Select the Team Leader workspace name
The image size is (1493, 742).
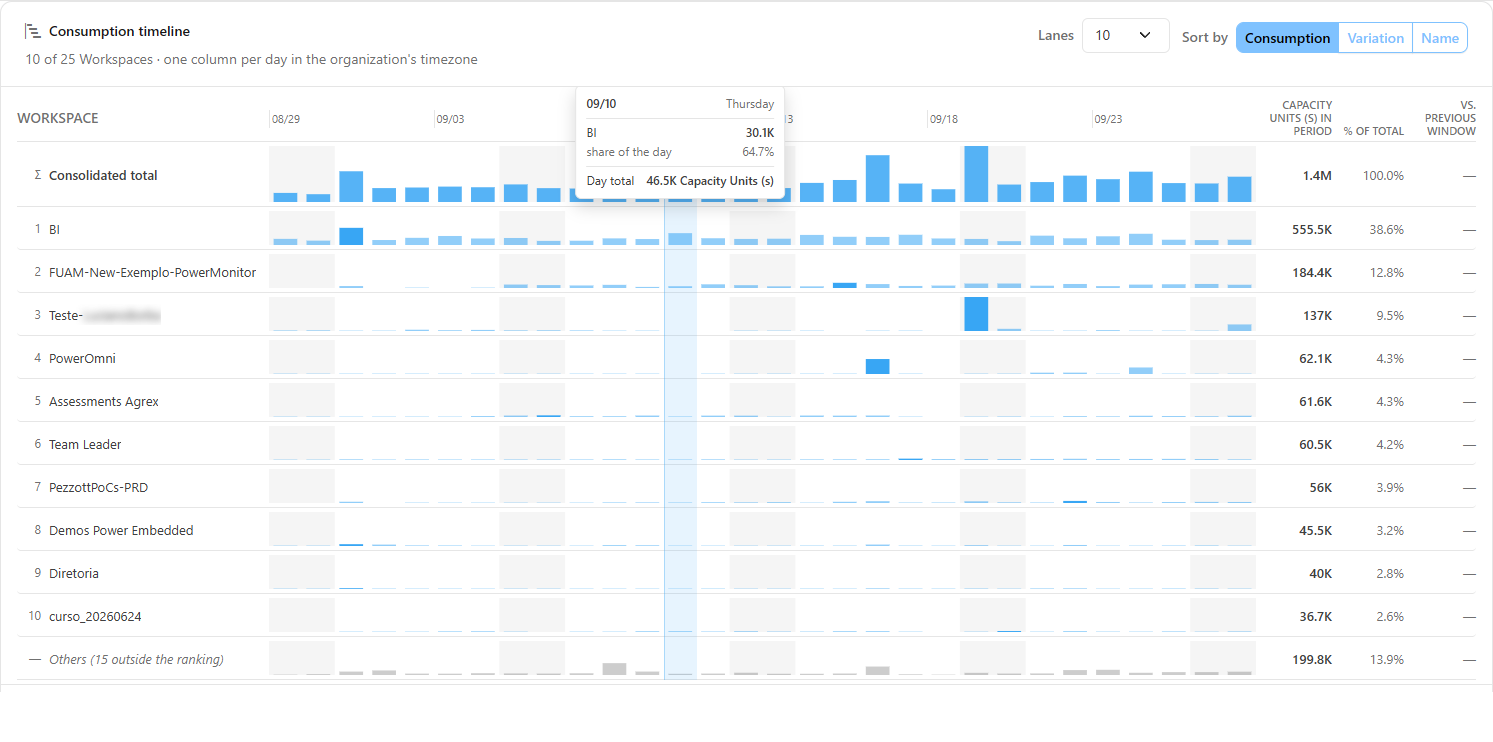[85, 444]
